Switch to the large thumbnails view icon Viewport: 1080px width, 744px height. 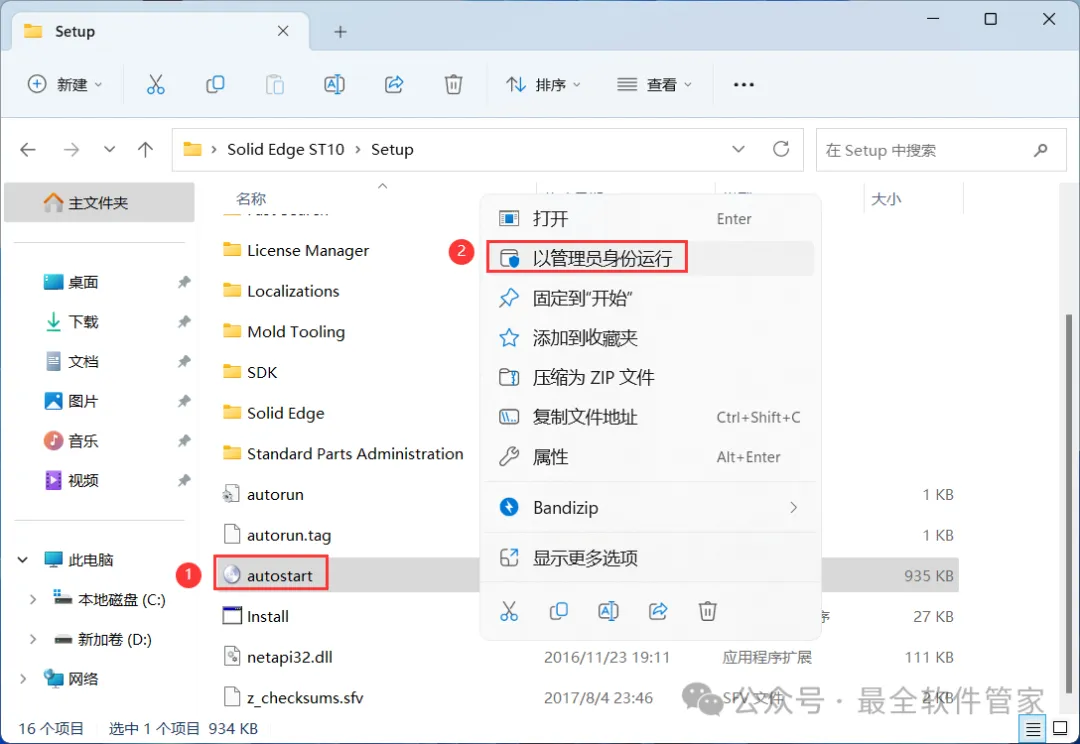point(1060,728)
